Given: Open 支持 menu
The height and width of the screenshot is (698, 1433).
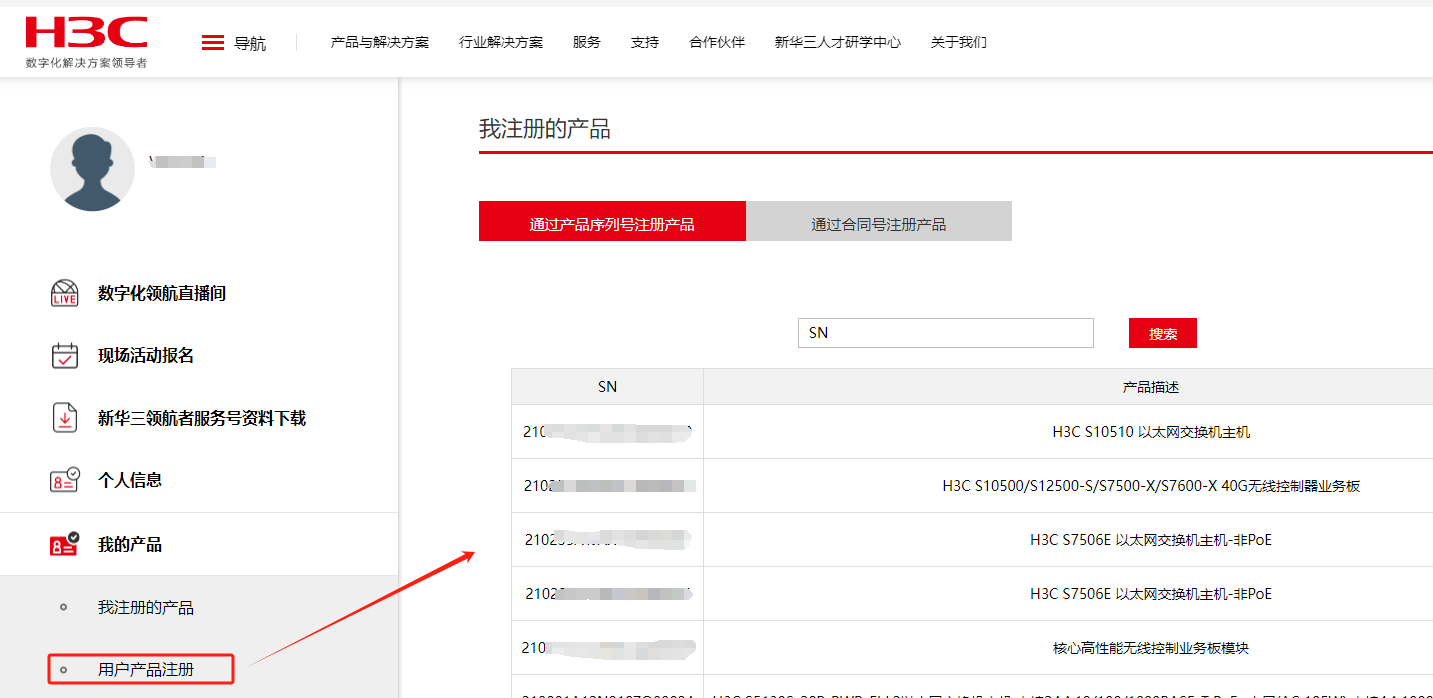Looking at the screenshot, I should 645,42.
